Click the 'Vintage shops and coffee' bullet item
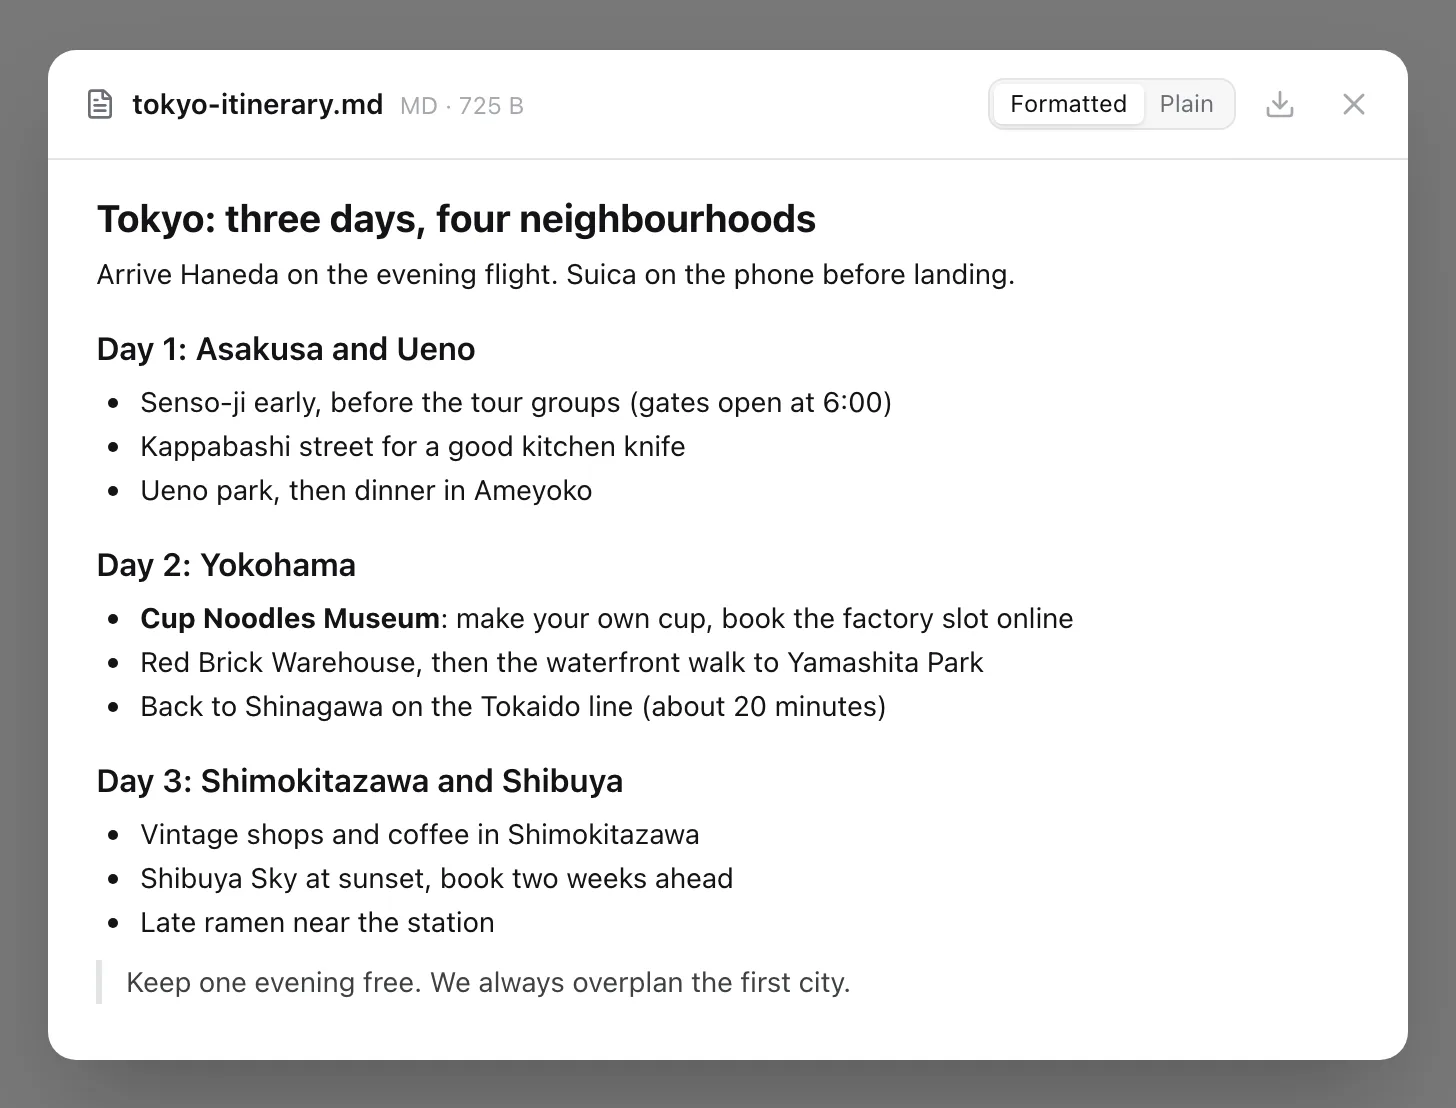 420,834
